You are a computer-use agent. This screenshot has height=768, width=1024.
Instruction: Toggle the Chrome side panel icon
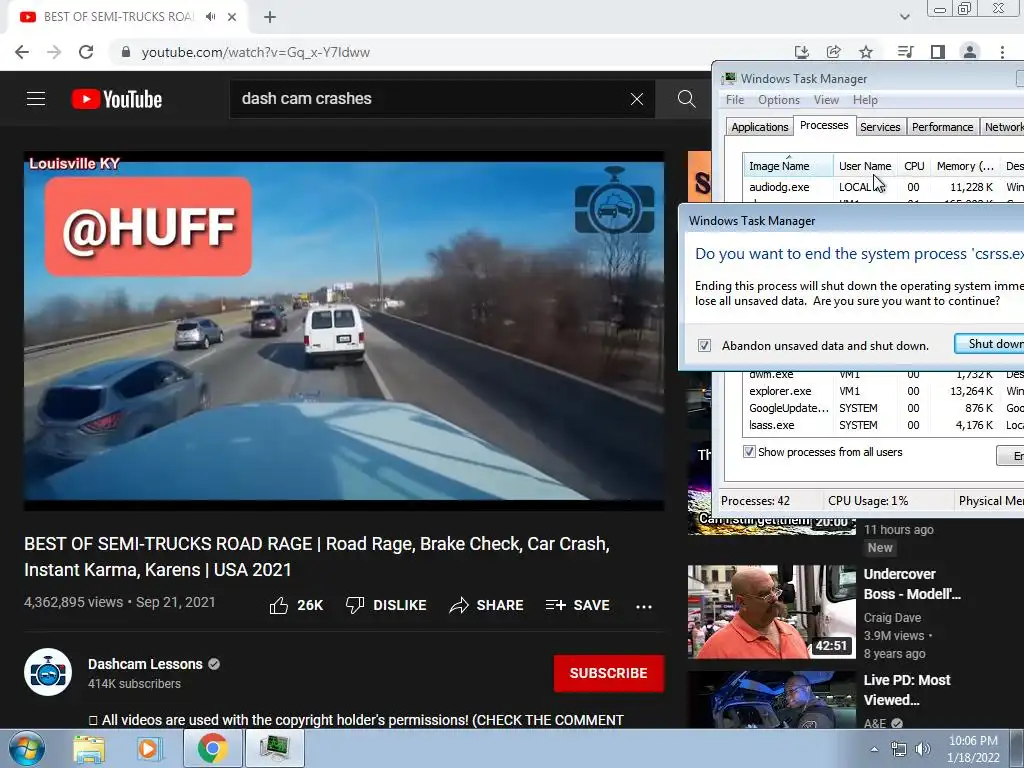coord(938,52)
